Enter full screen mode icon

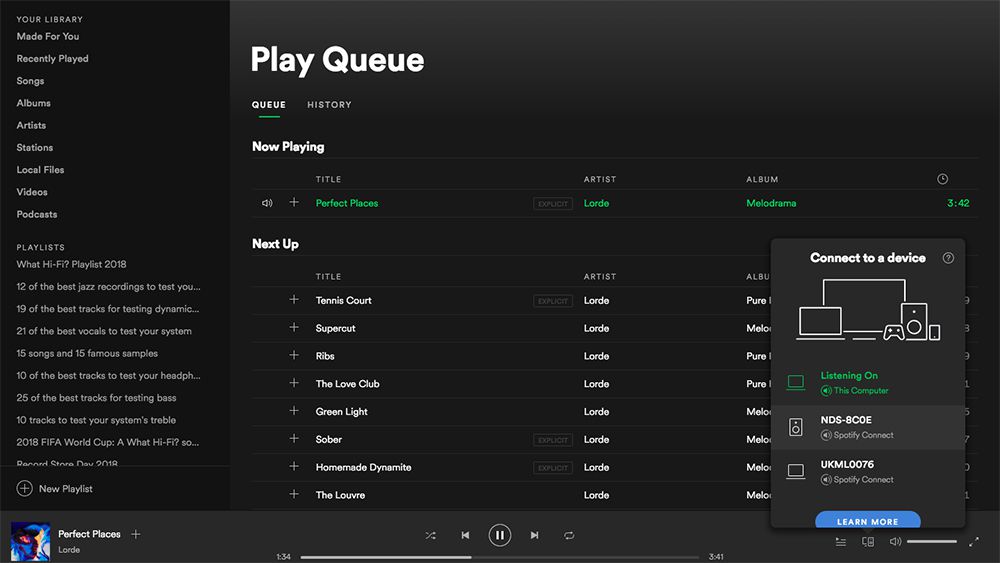tap(974, 542)
